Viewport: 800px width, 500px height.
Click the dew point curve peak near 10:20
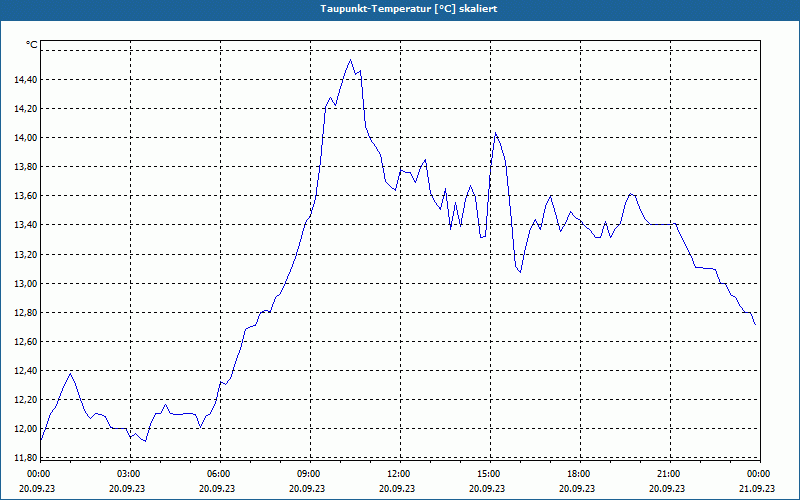[x=350, y=60]
